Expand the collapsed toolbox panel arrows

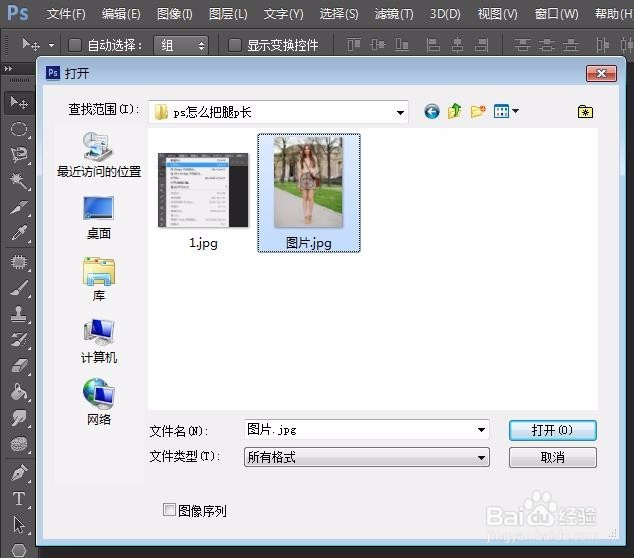[8, 69]
